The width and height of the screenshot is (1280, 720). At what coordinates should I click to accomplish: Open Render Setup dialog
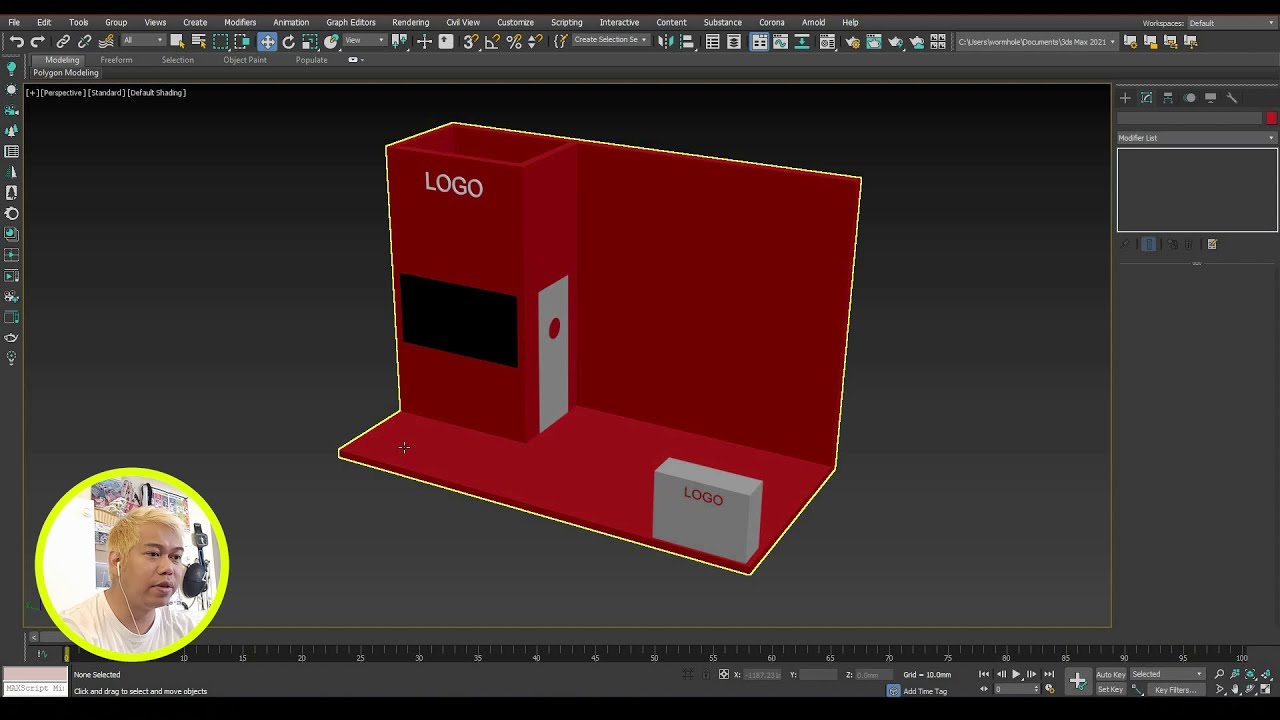(x=852, y=41)
